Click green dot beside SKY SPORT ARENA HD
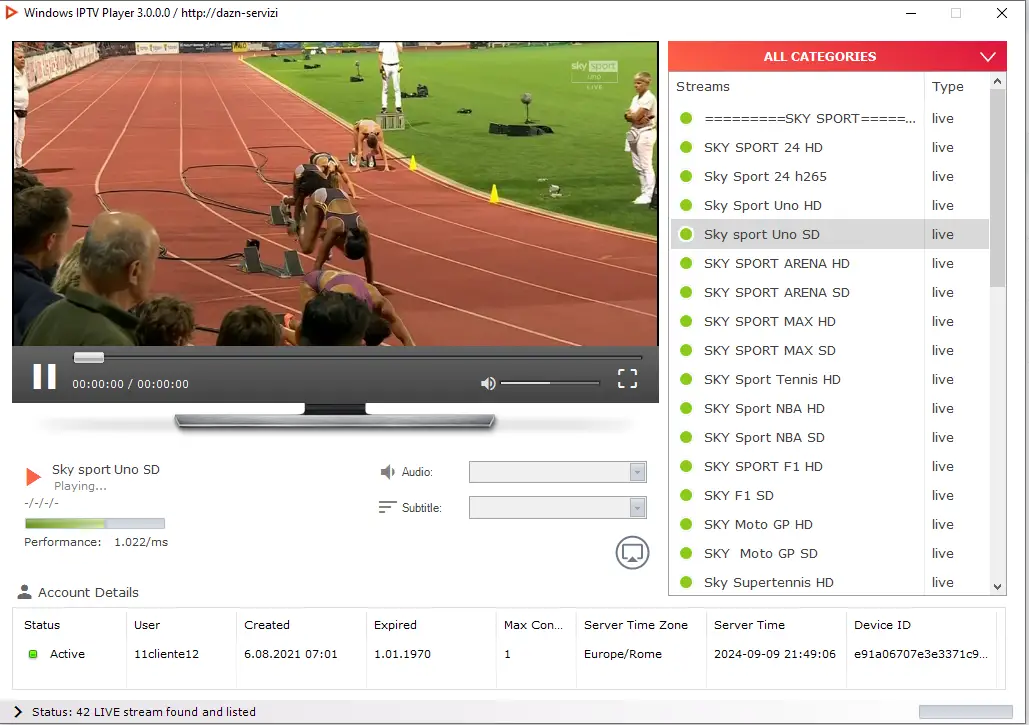Image resolution: width=1029 pixels, height=725 pixels. [x=686, y=263]
